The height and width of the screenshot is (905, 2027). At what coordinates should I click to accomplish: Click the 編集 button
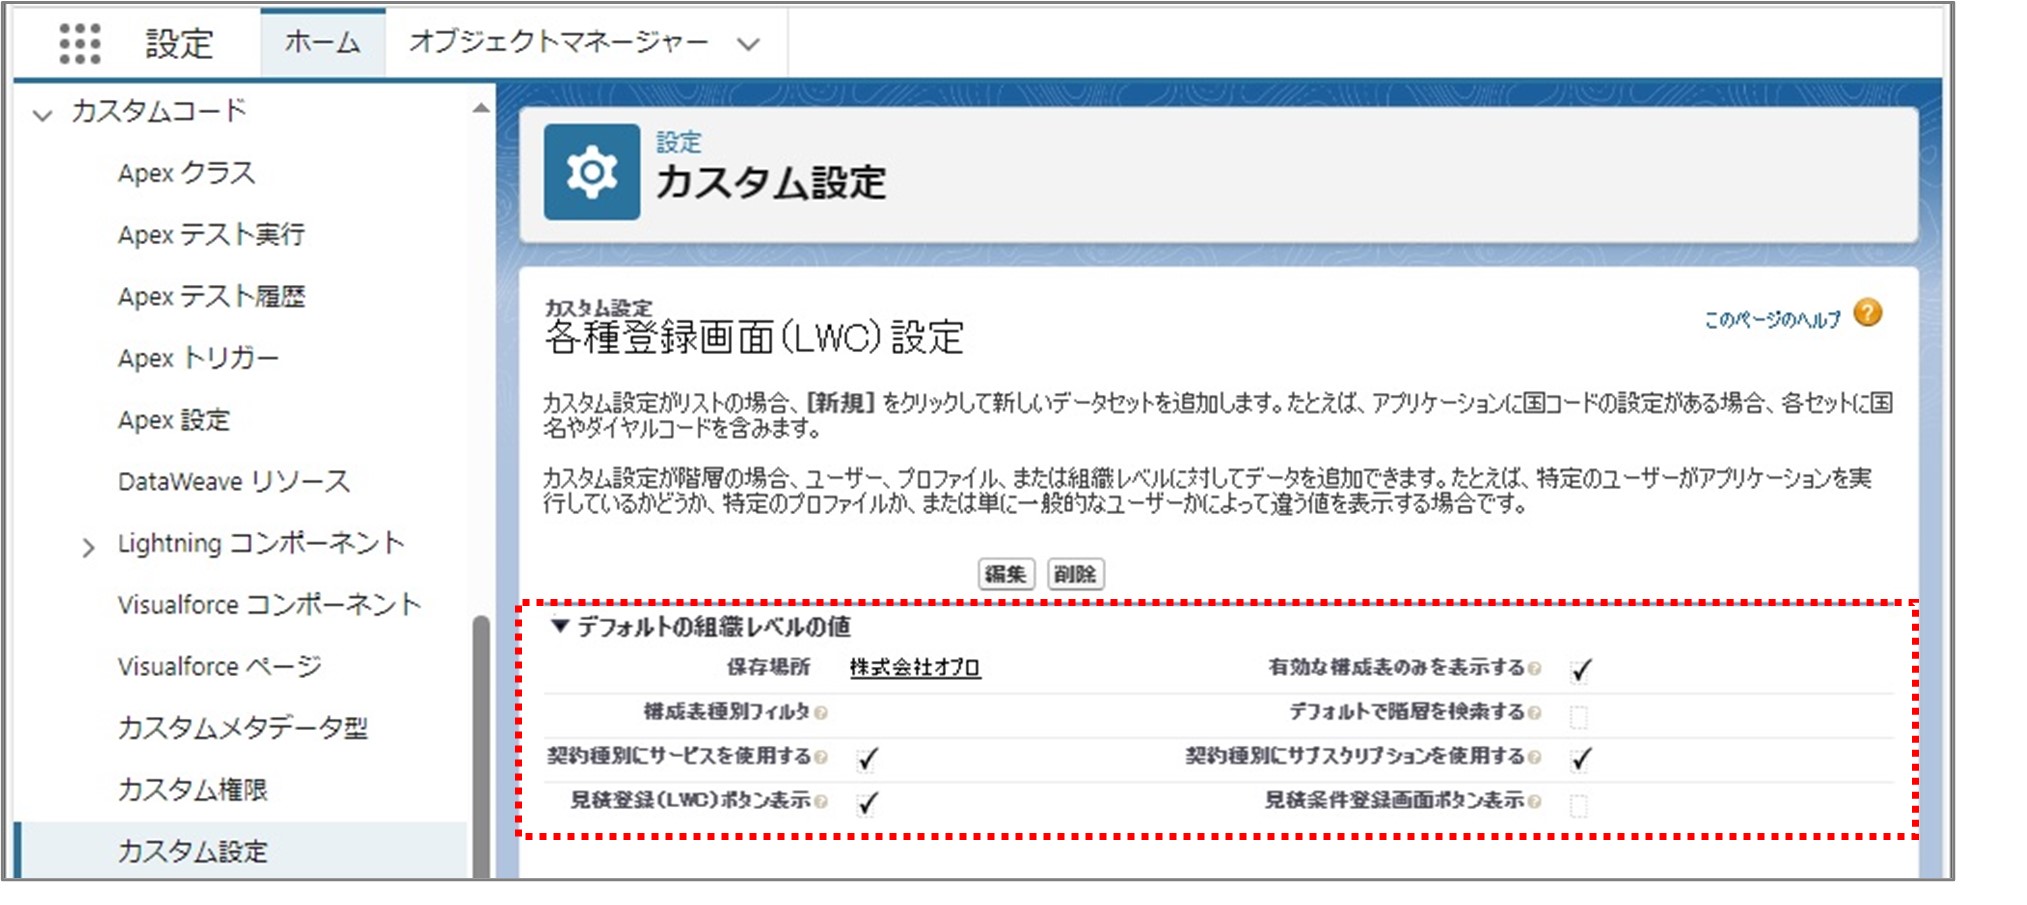[x=1005, y=574]
